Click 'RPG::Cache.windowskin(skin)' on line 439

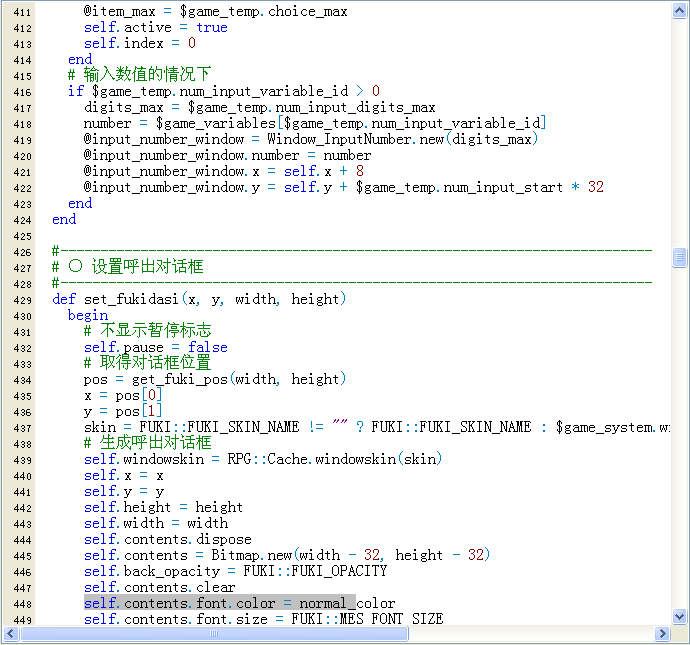(334, 459)
